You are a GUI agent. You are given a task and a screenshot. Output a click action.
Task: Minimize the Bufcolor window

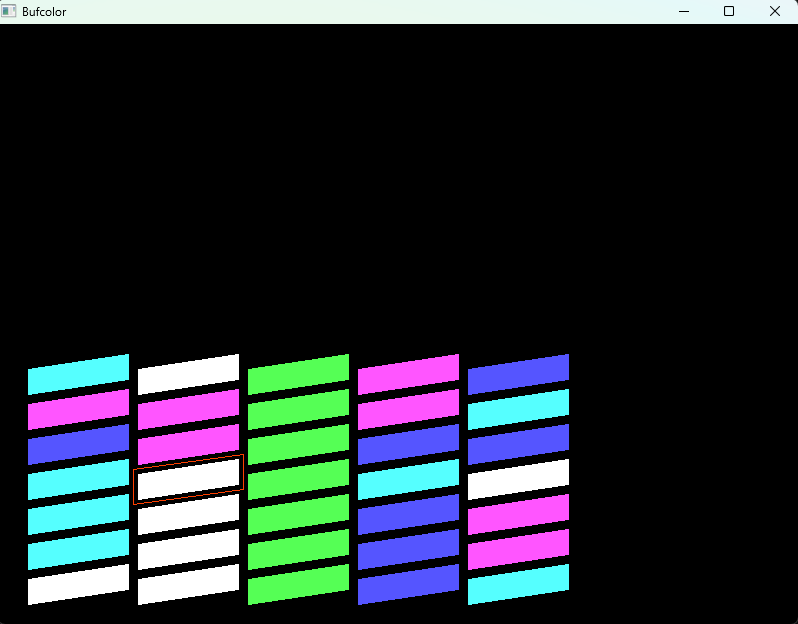[684, 11]
